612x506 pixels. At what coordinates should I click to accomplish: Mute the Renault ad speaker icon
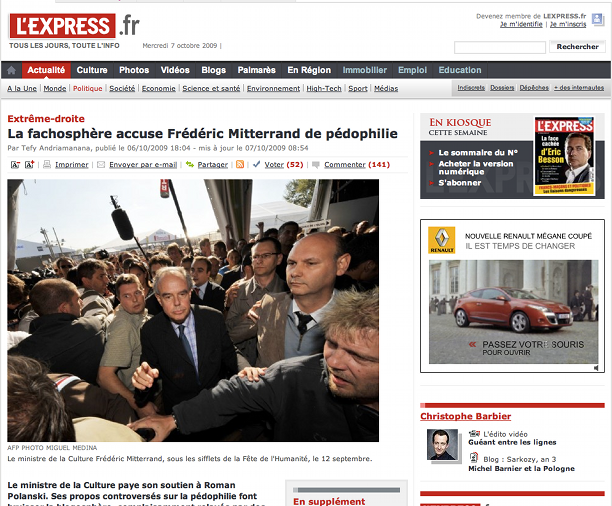(x=596, y=368)
